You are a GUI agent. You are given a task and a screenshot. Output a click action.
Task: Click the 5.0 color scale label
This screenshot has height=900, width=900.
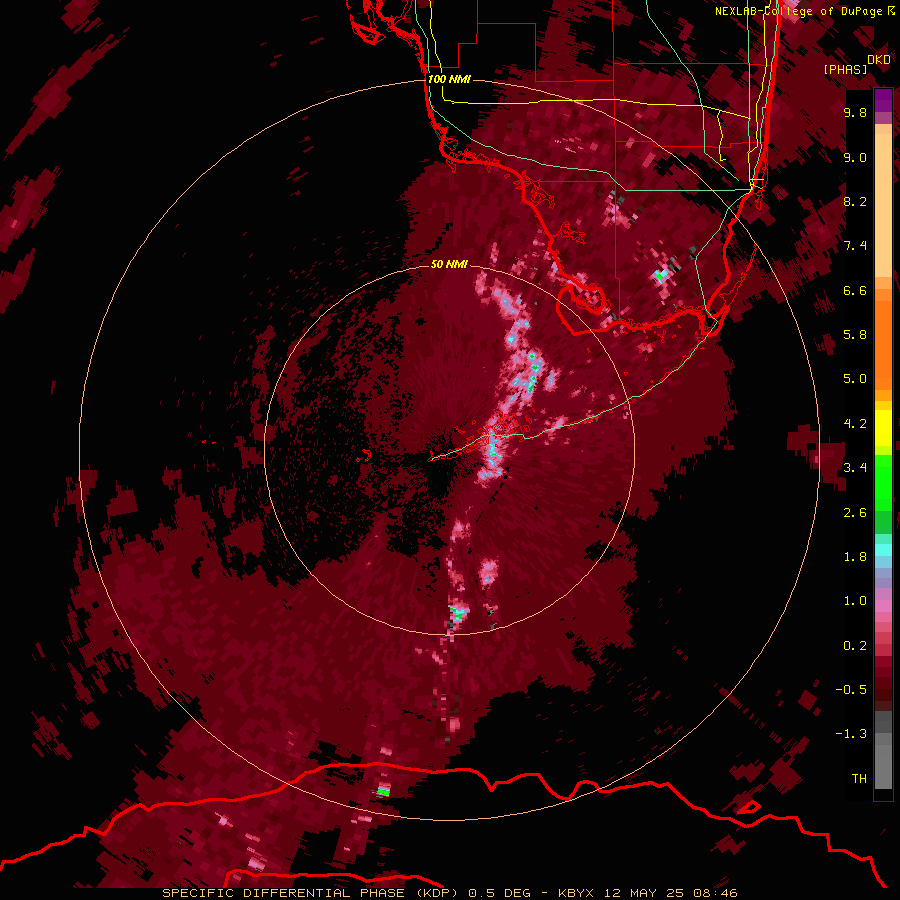tap(855, 379)
